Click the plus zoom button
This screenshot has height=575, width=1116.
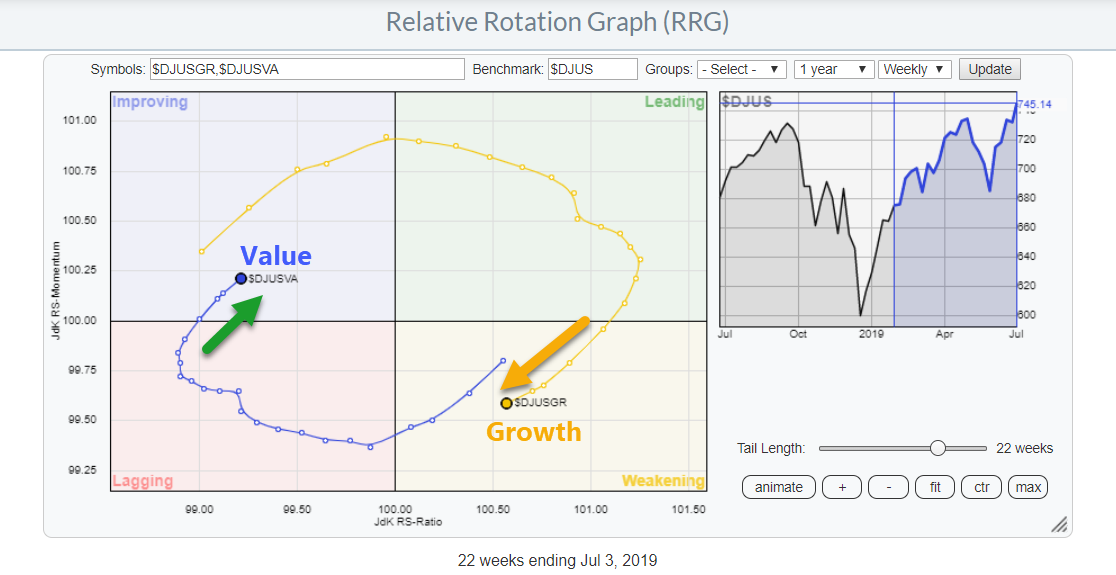tap(842, 487)
